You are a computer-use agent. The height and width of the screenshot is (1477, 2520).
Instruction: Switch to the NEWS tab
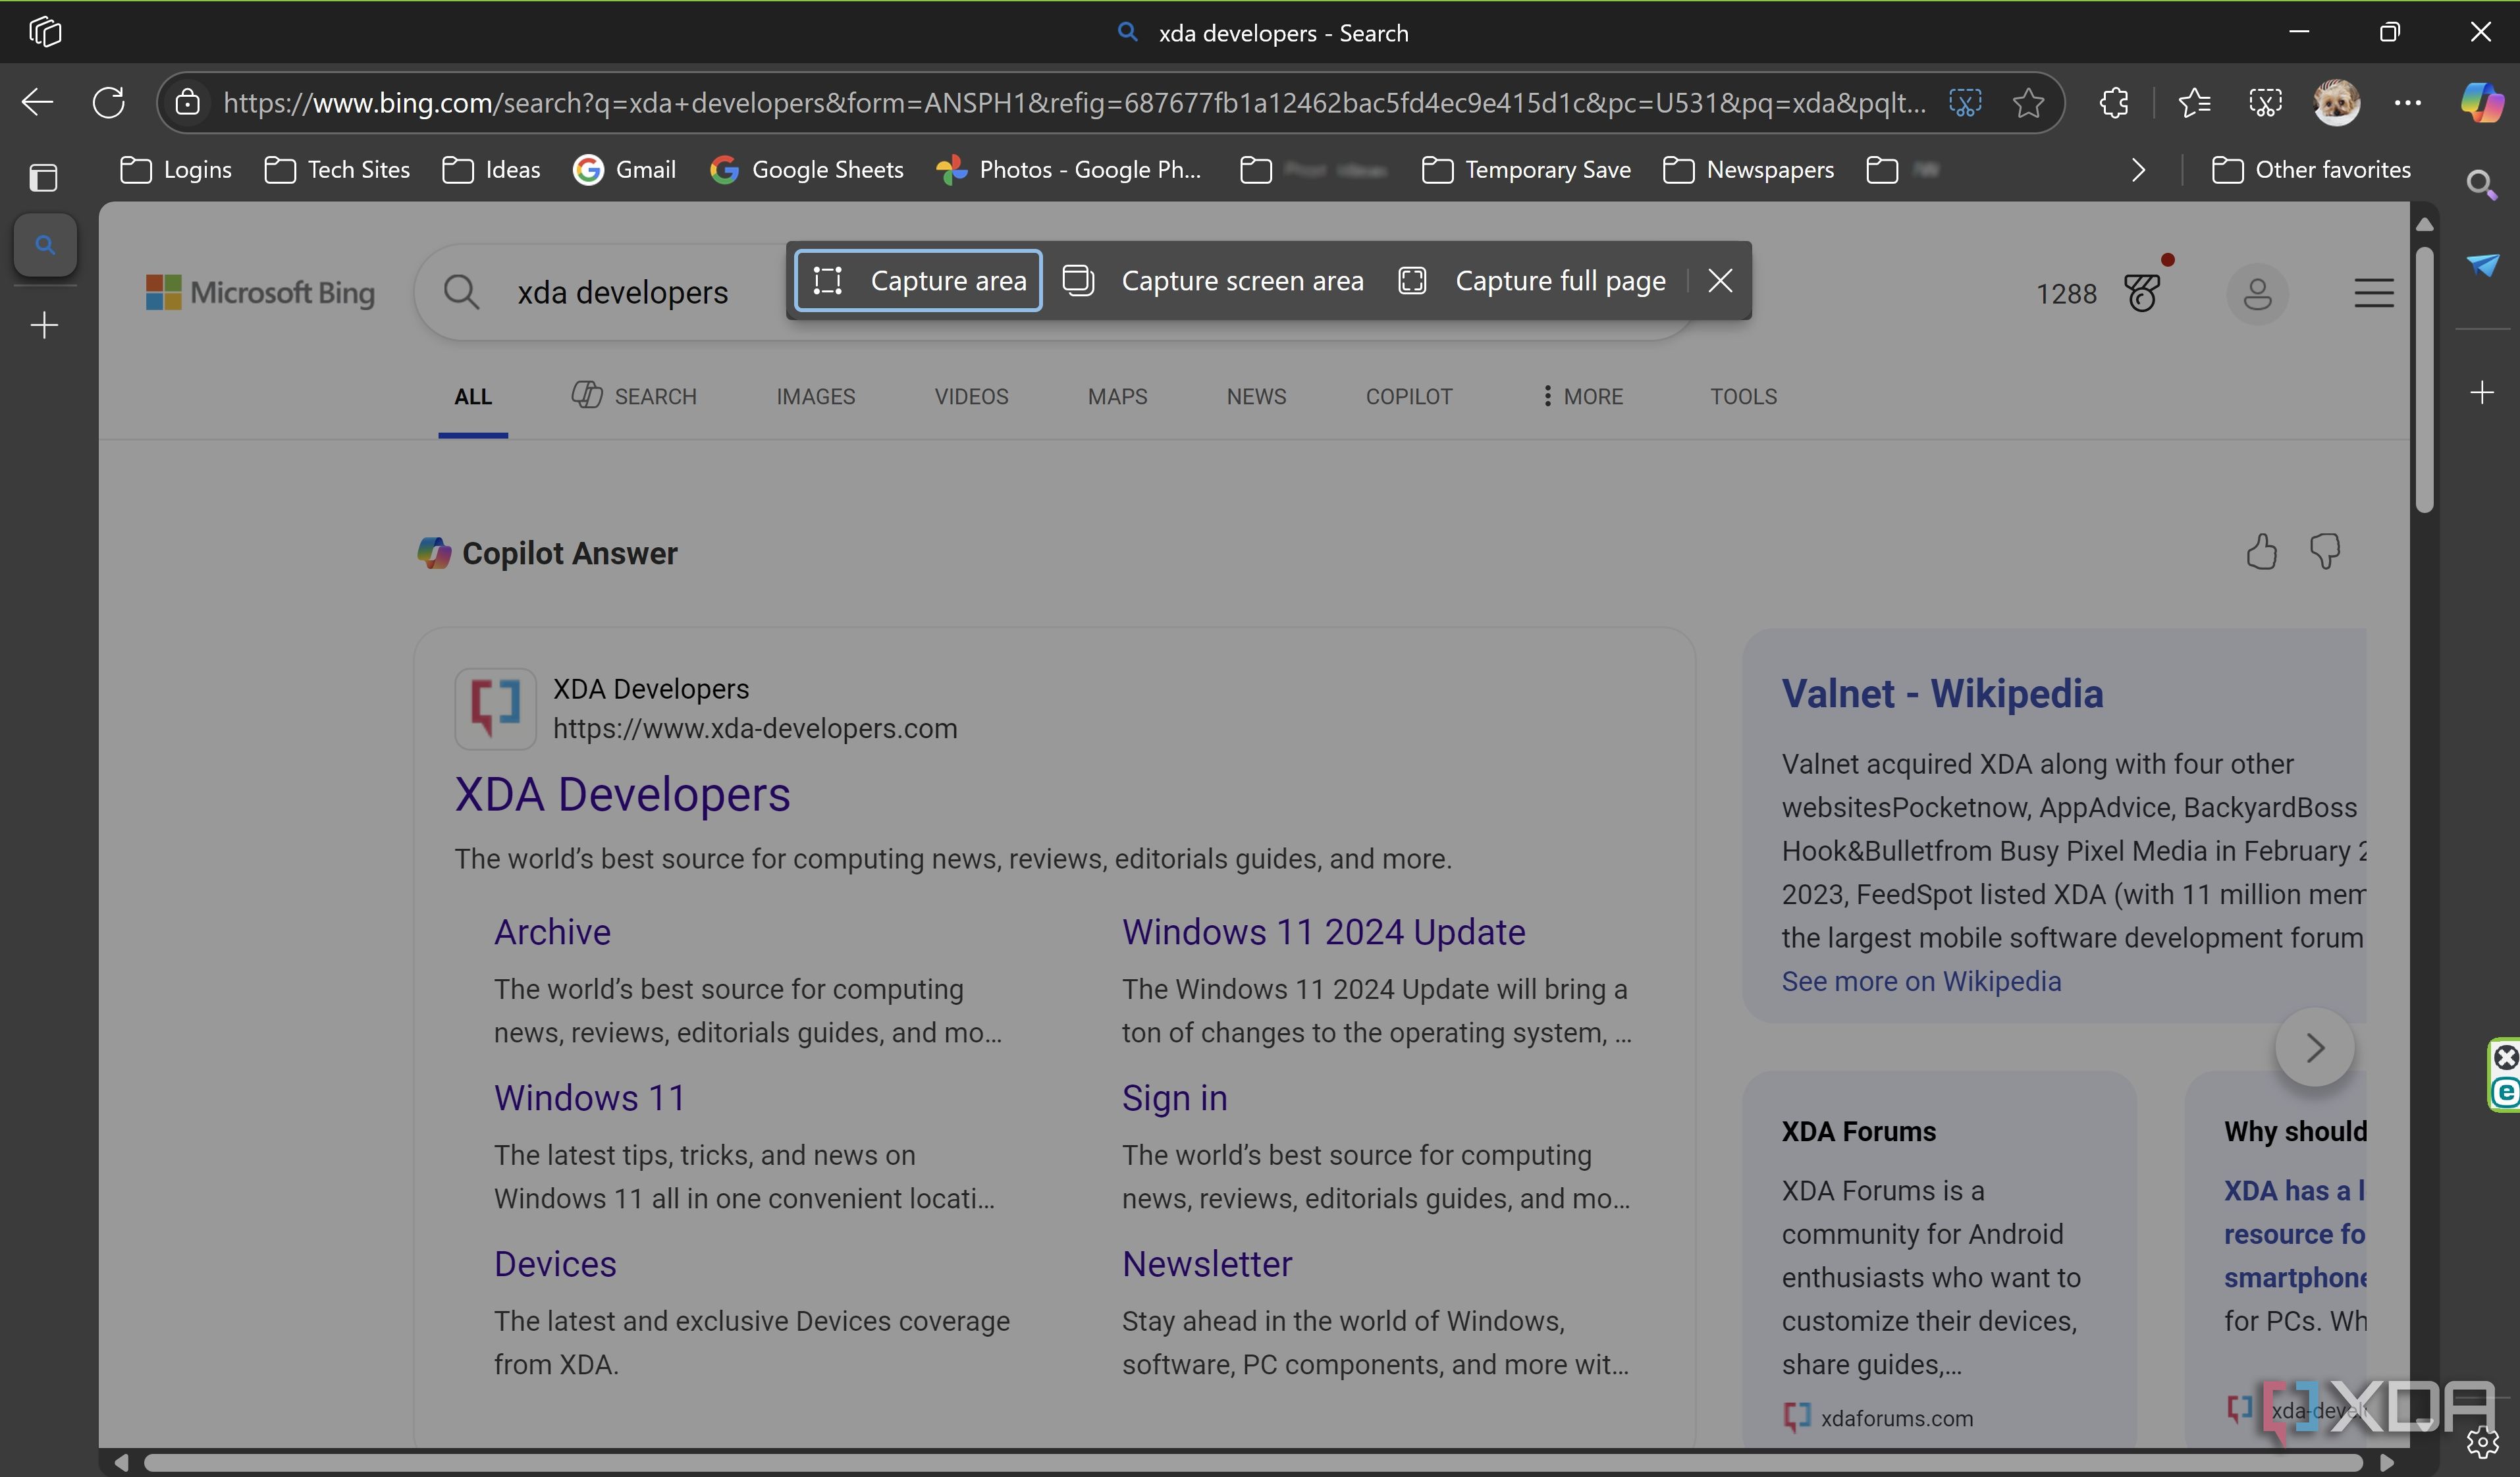tap(1256, 396)
